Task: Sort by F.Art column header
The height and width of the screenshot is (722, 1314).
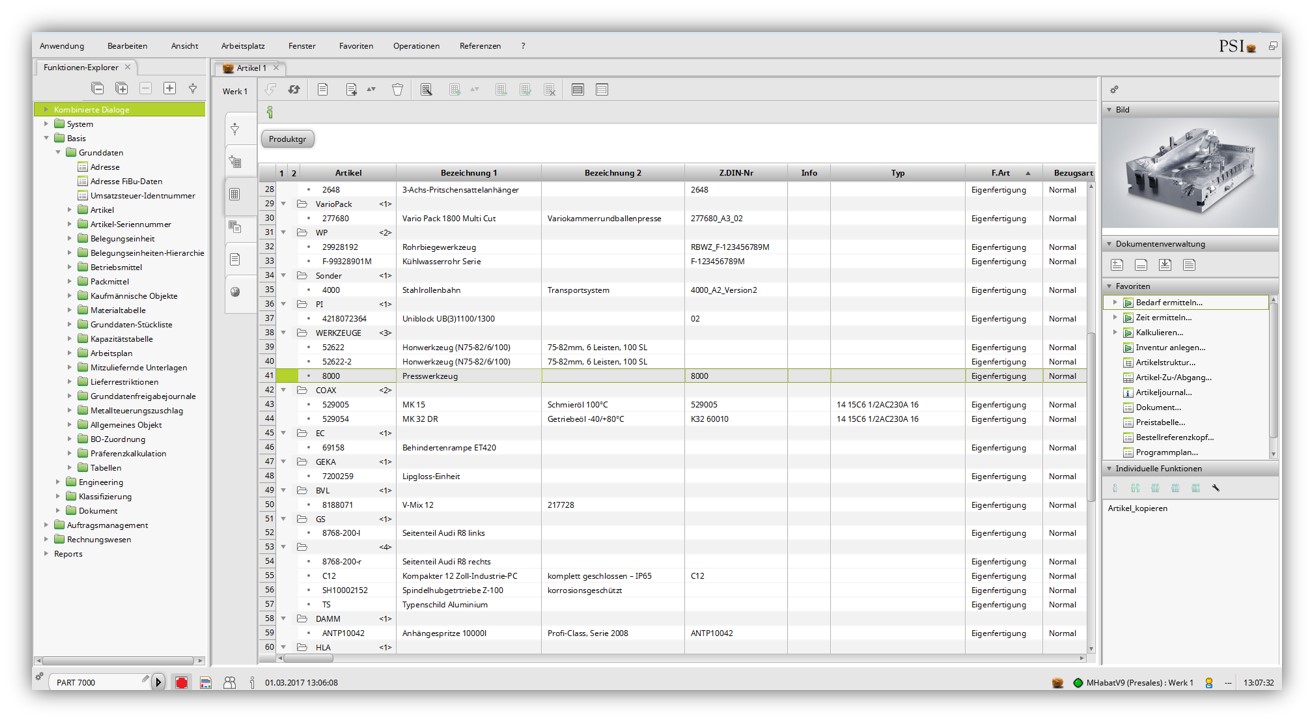Action: (1003, 173)
